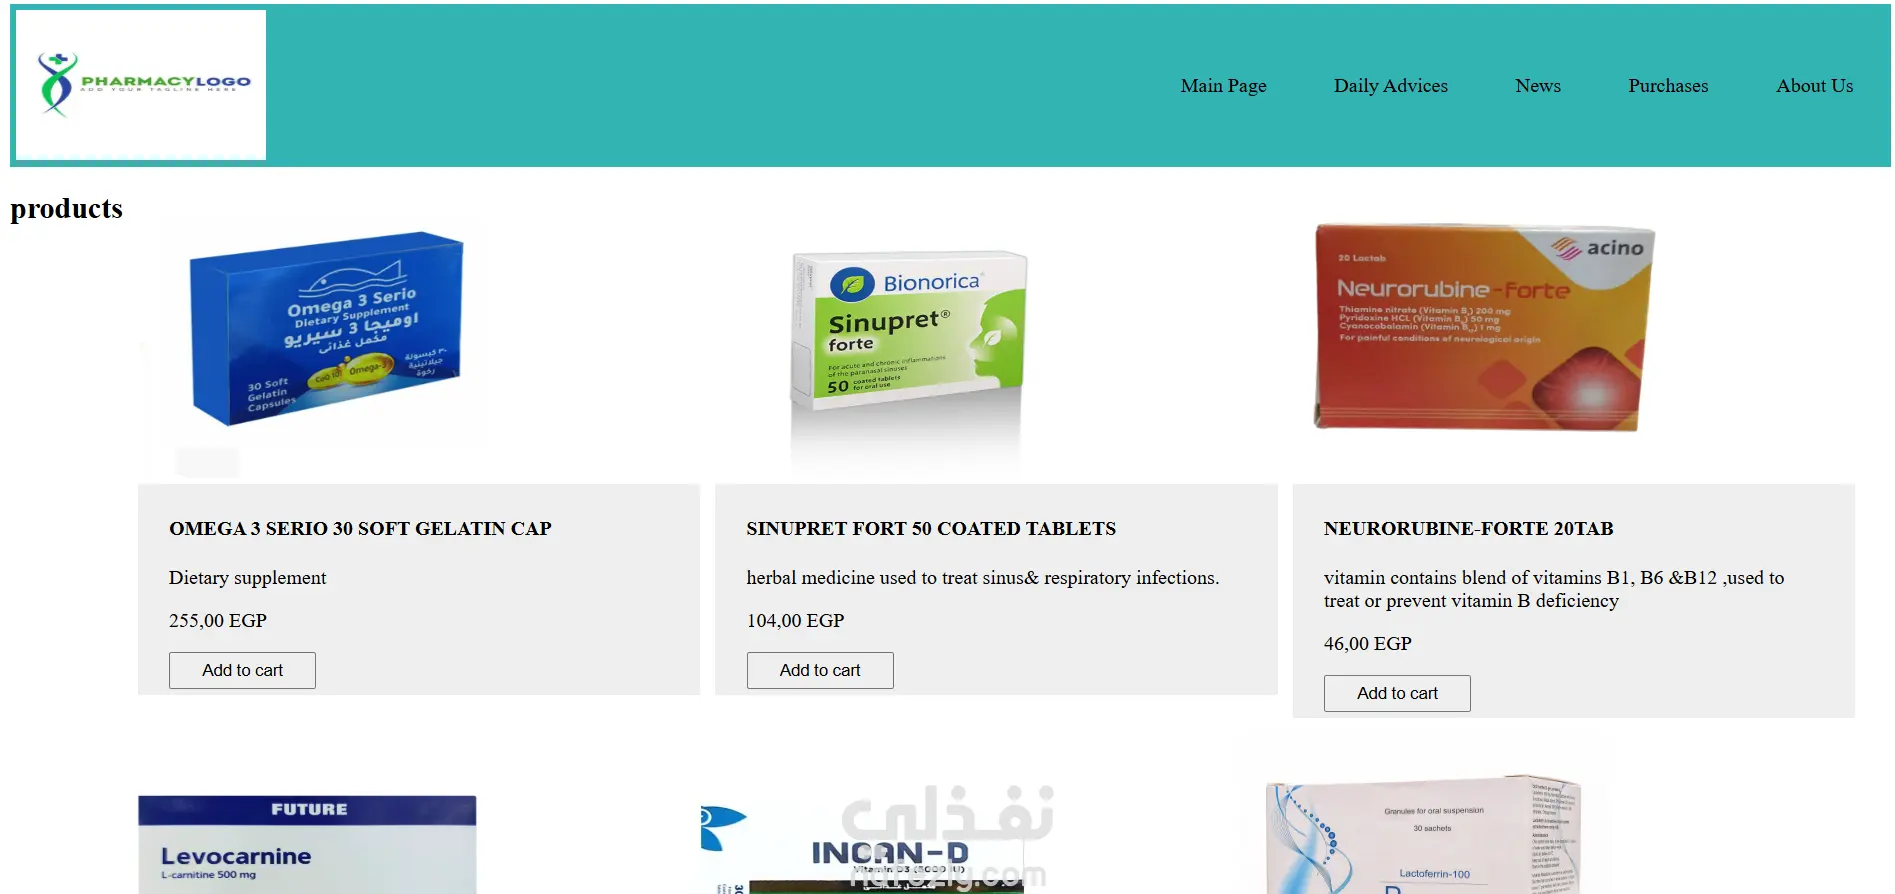Add Omega 3 Serio to cart
Viewport: 1895px width, 894px height.
point(242,670)
